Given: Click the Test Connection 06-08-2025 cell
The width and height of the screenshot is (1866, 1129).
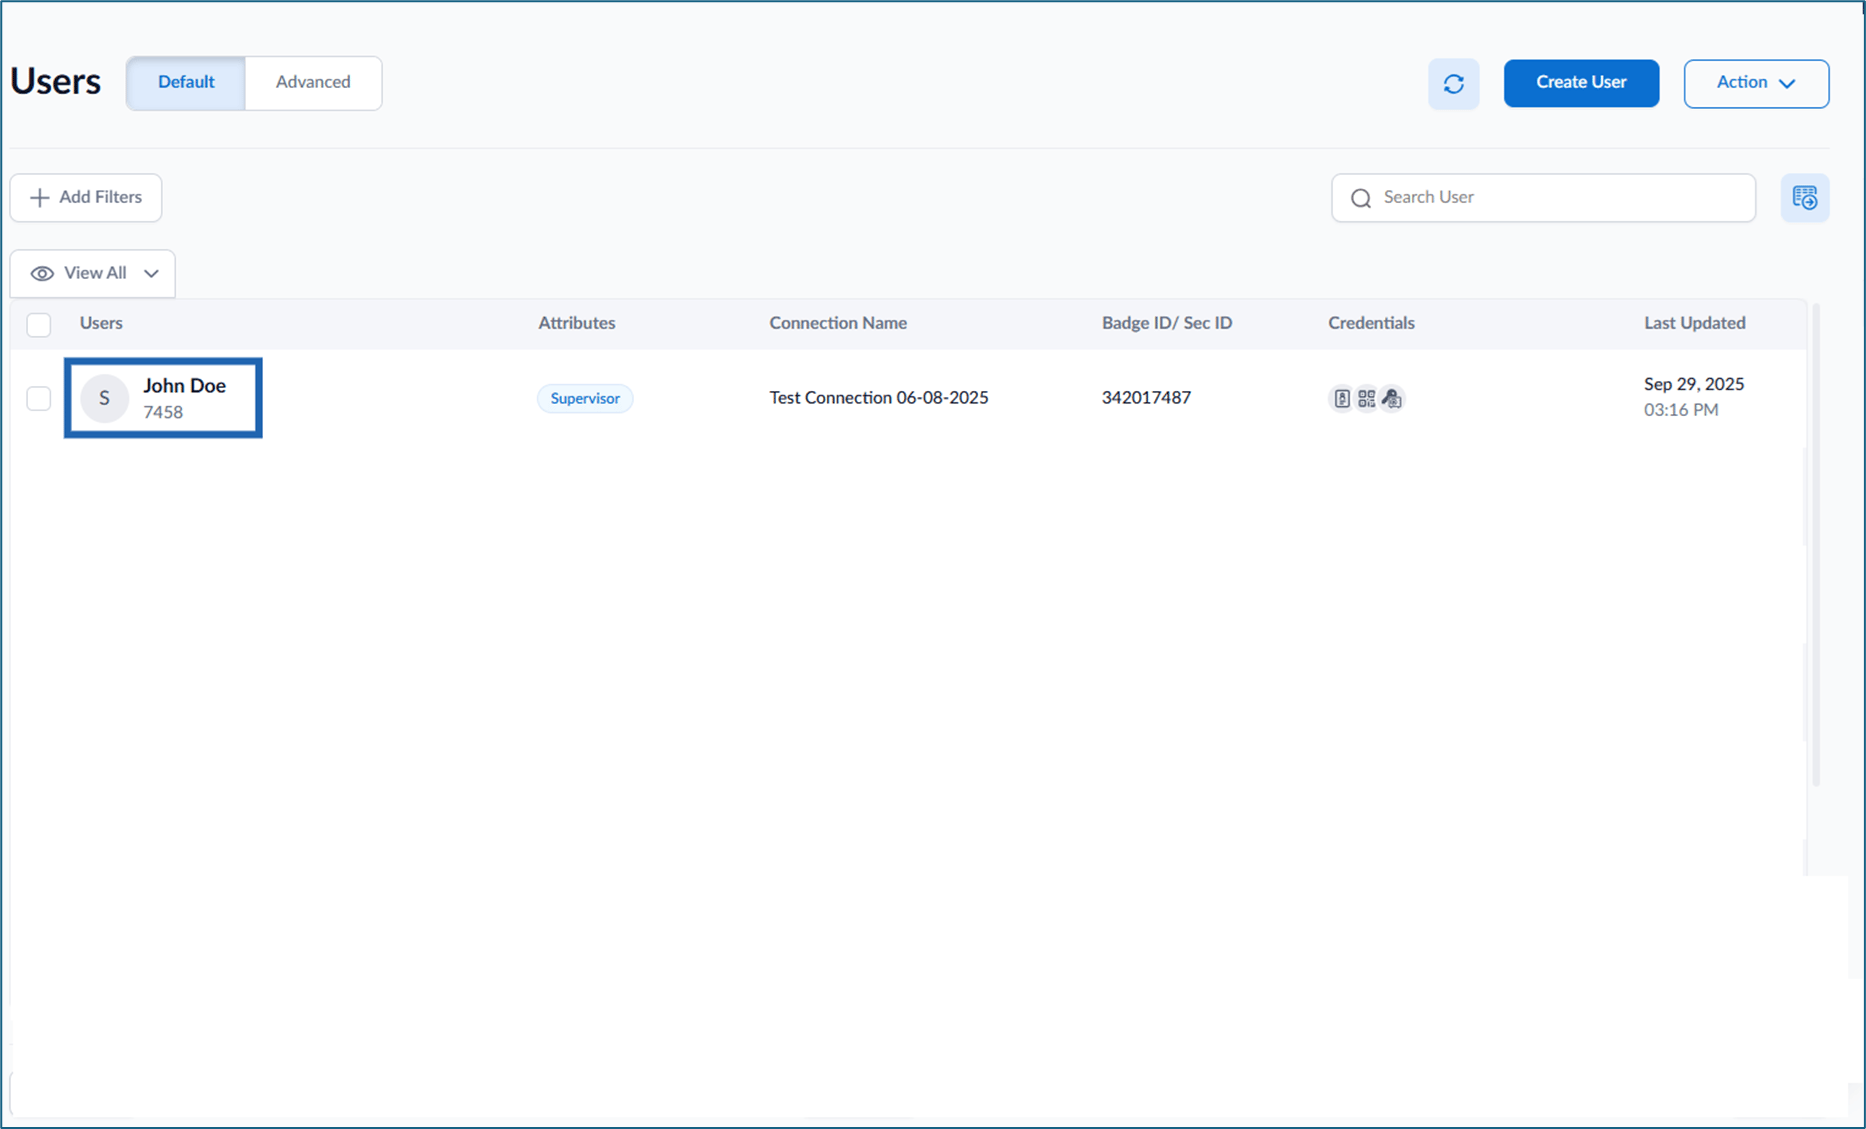Looking at the screenshot, I should [879, 398].
